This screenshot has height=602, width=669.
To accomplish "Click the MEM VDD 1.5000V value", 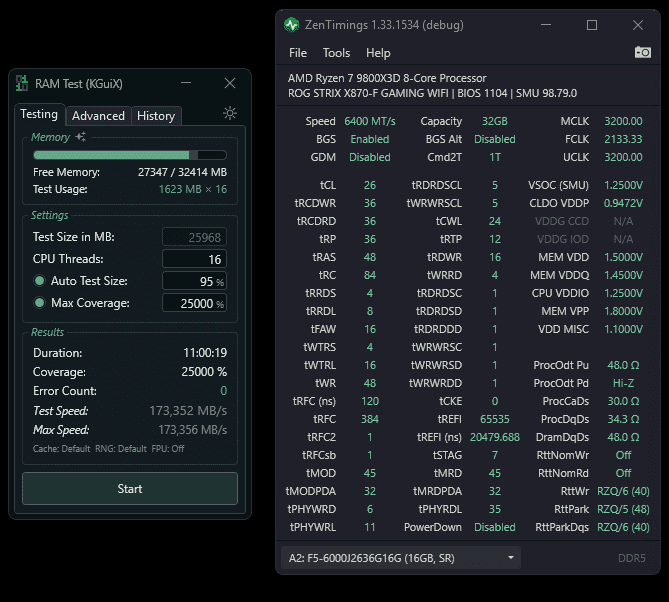I will click(623, 257).
